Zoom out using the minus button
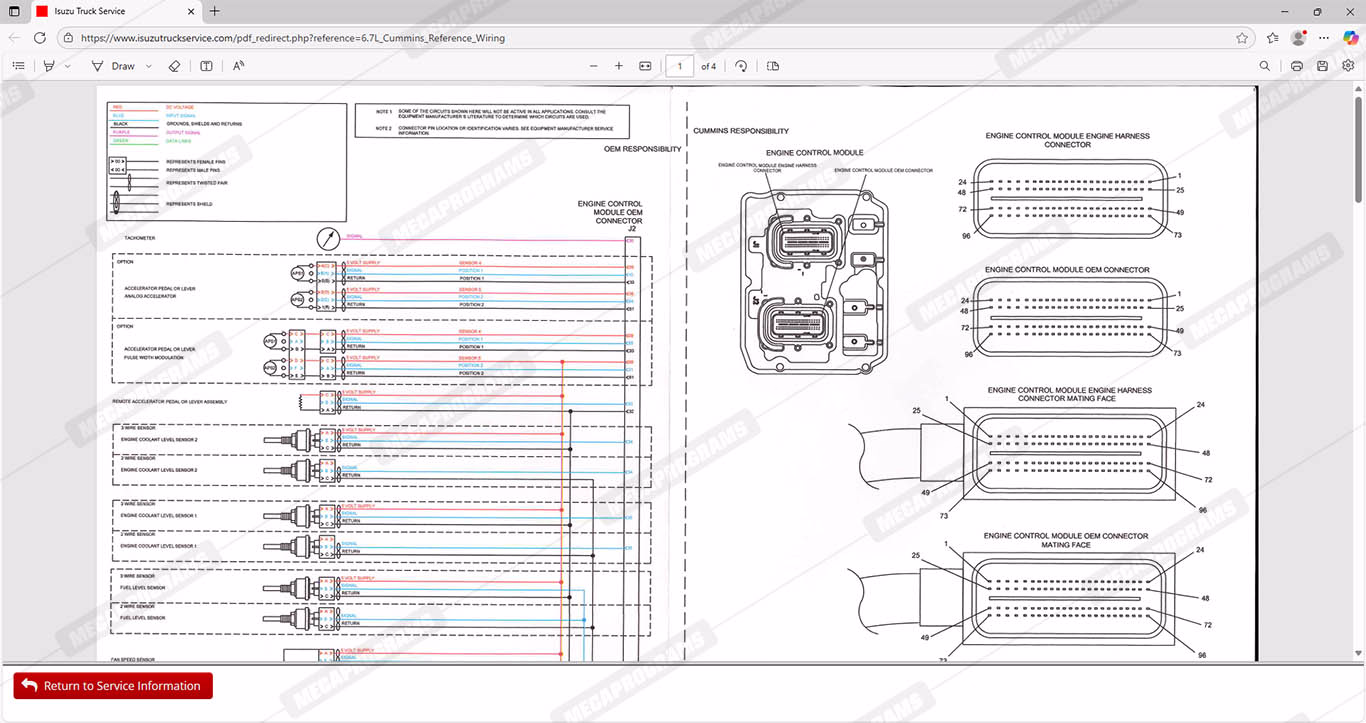The image size is (1366, 723). coord(593,66)
